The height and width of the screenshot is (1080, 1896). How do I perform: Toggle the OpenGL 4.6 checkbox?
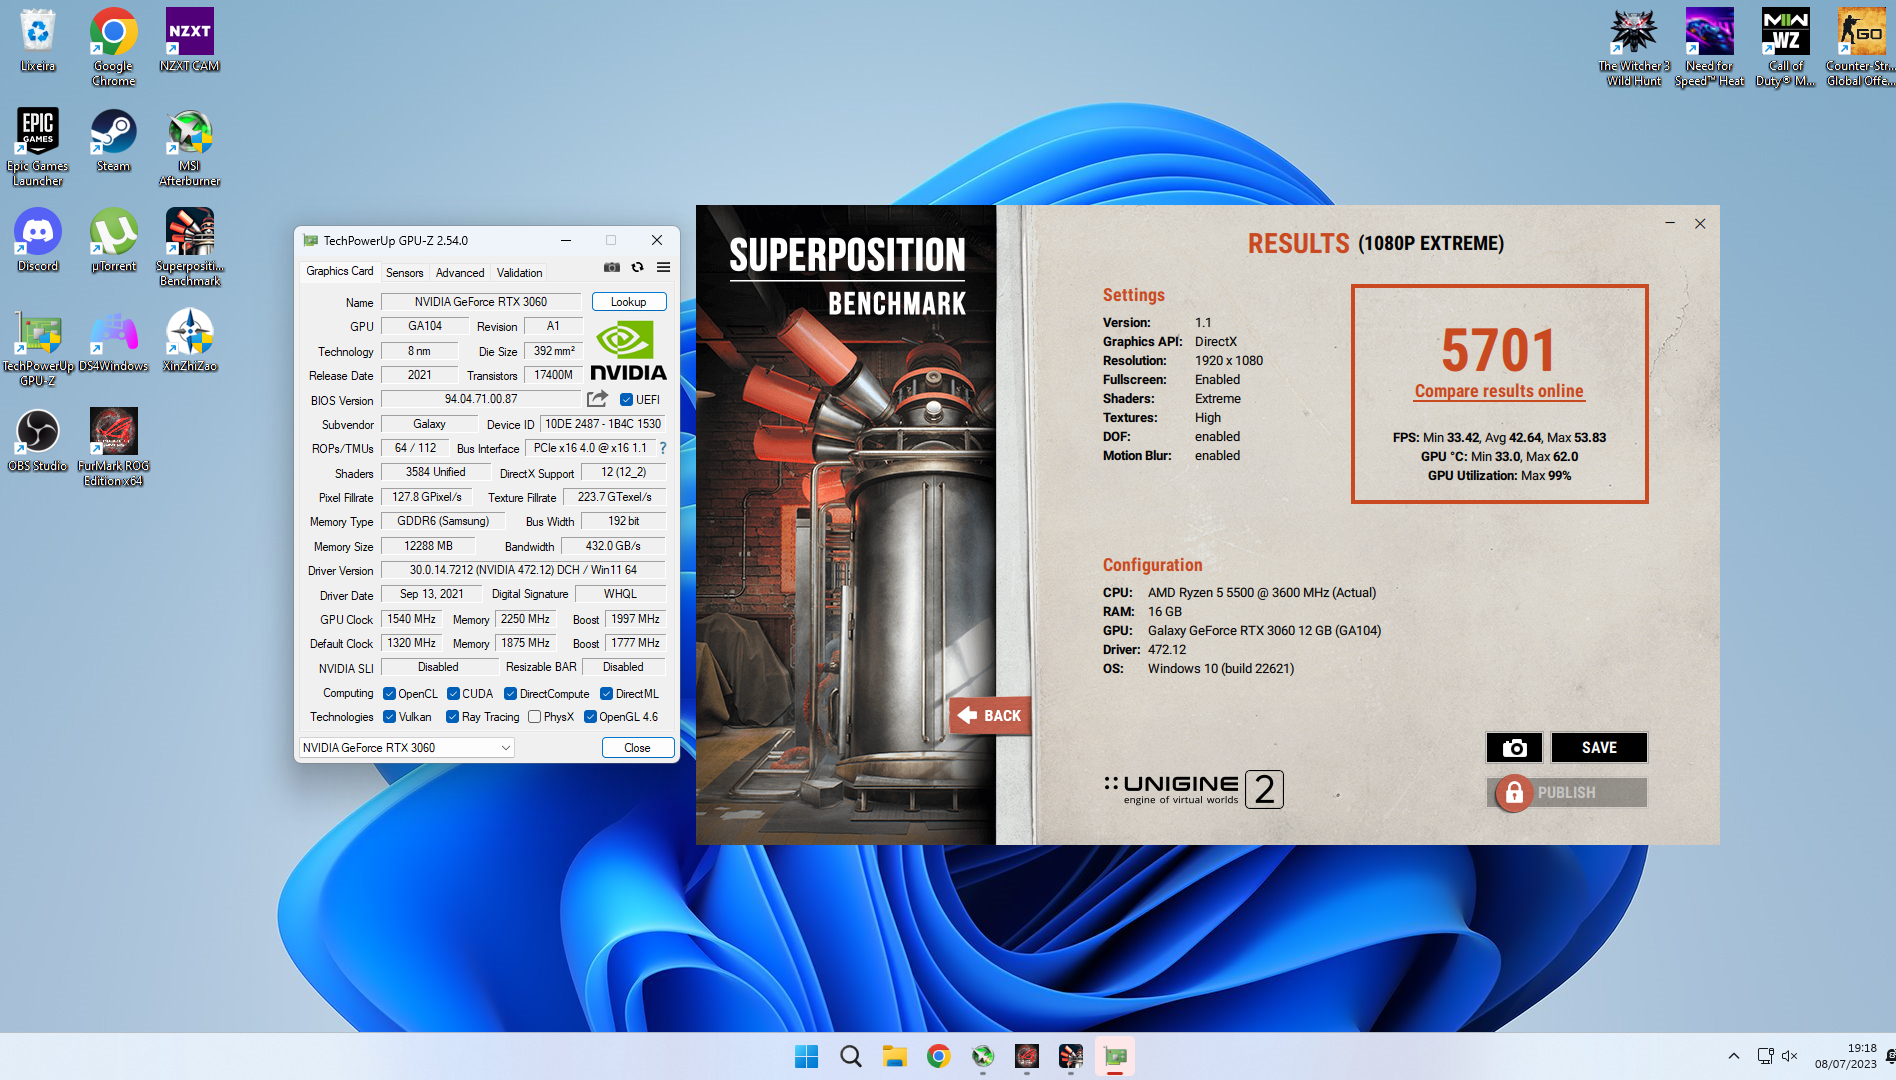click(590, 717)
